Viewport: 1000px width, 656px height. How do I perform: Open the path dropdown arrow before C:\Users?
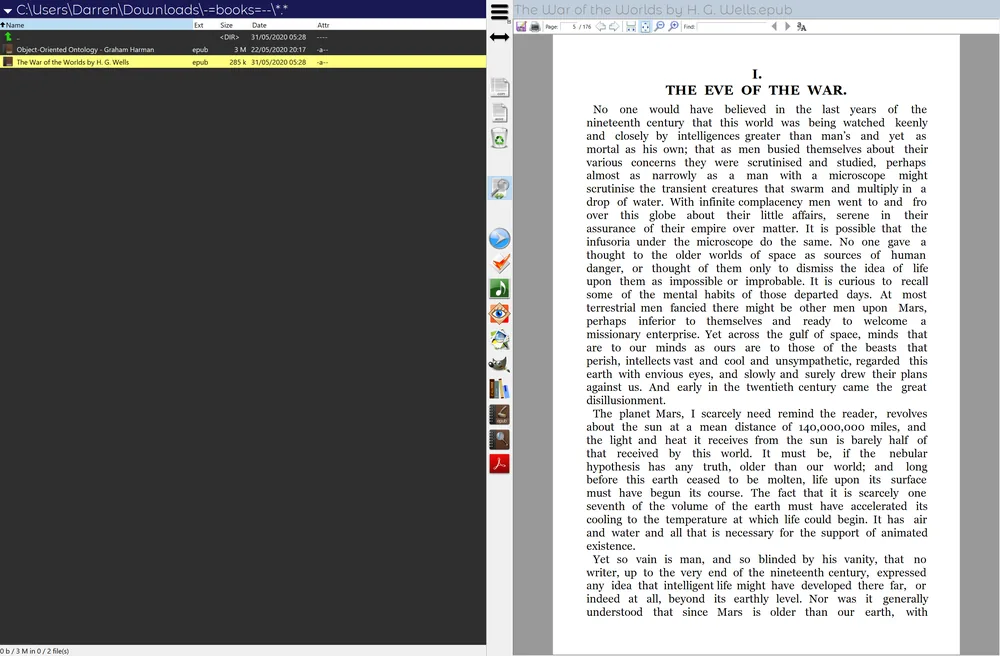(x=8, y=10)
